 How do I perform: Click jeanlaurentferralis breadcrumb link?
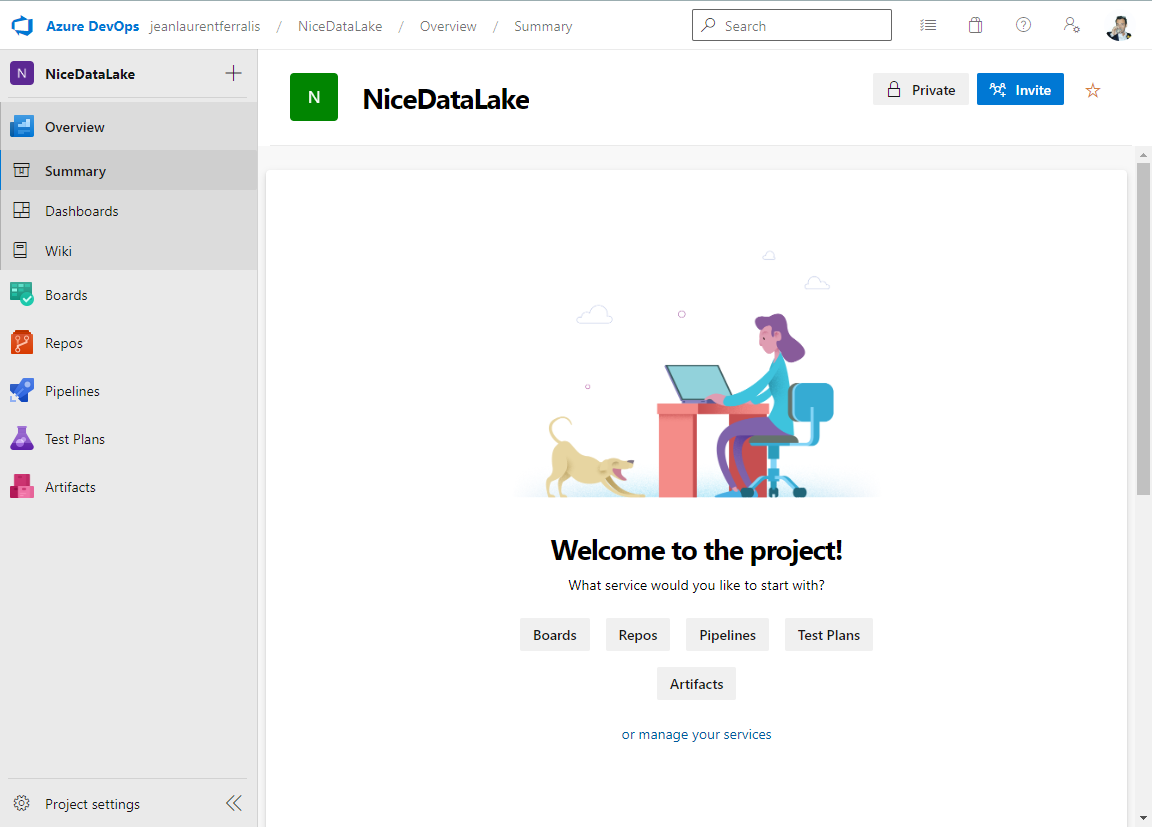pos(205,26)
